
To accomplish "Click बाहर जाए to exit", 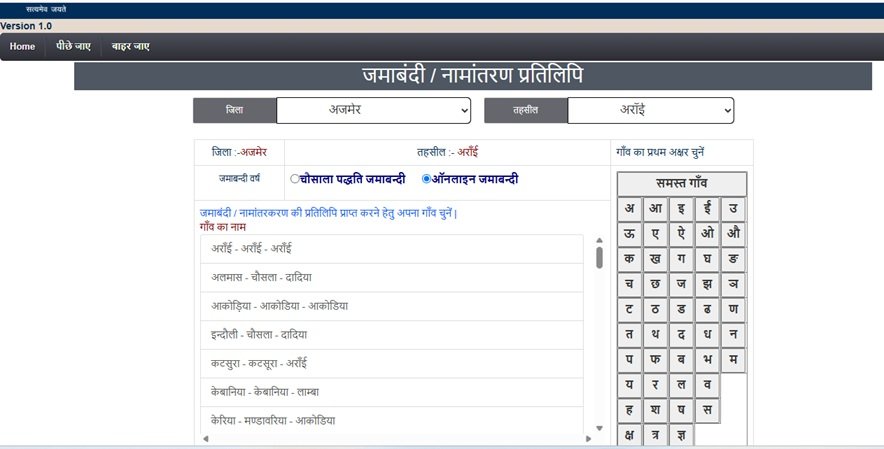I will tap(130, 46).
